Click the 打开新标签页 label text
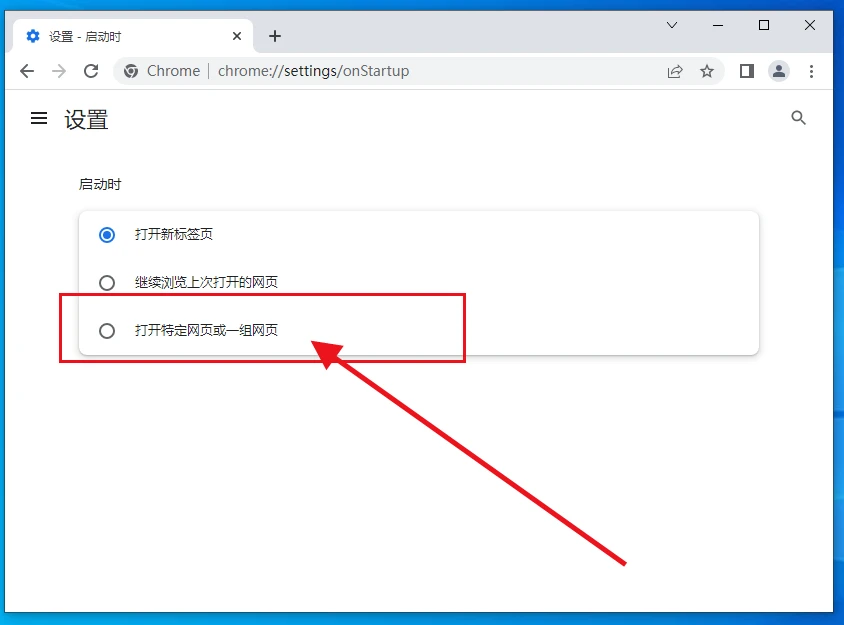 coord(174,235)
